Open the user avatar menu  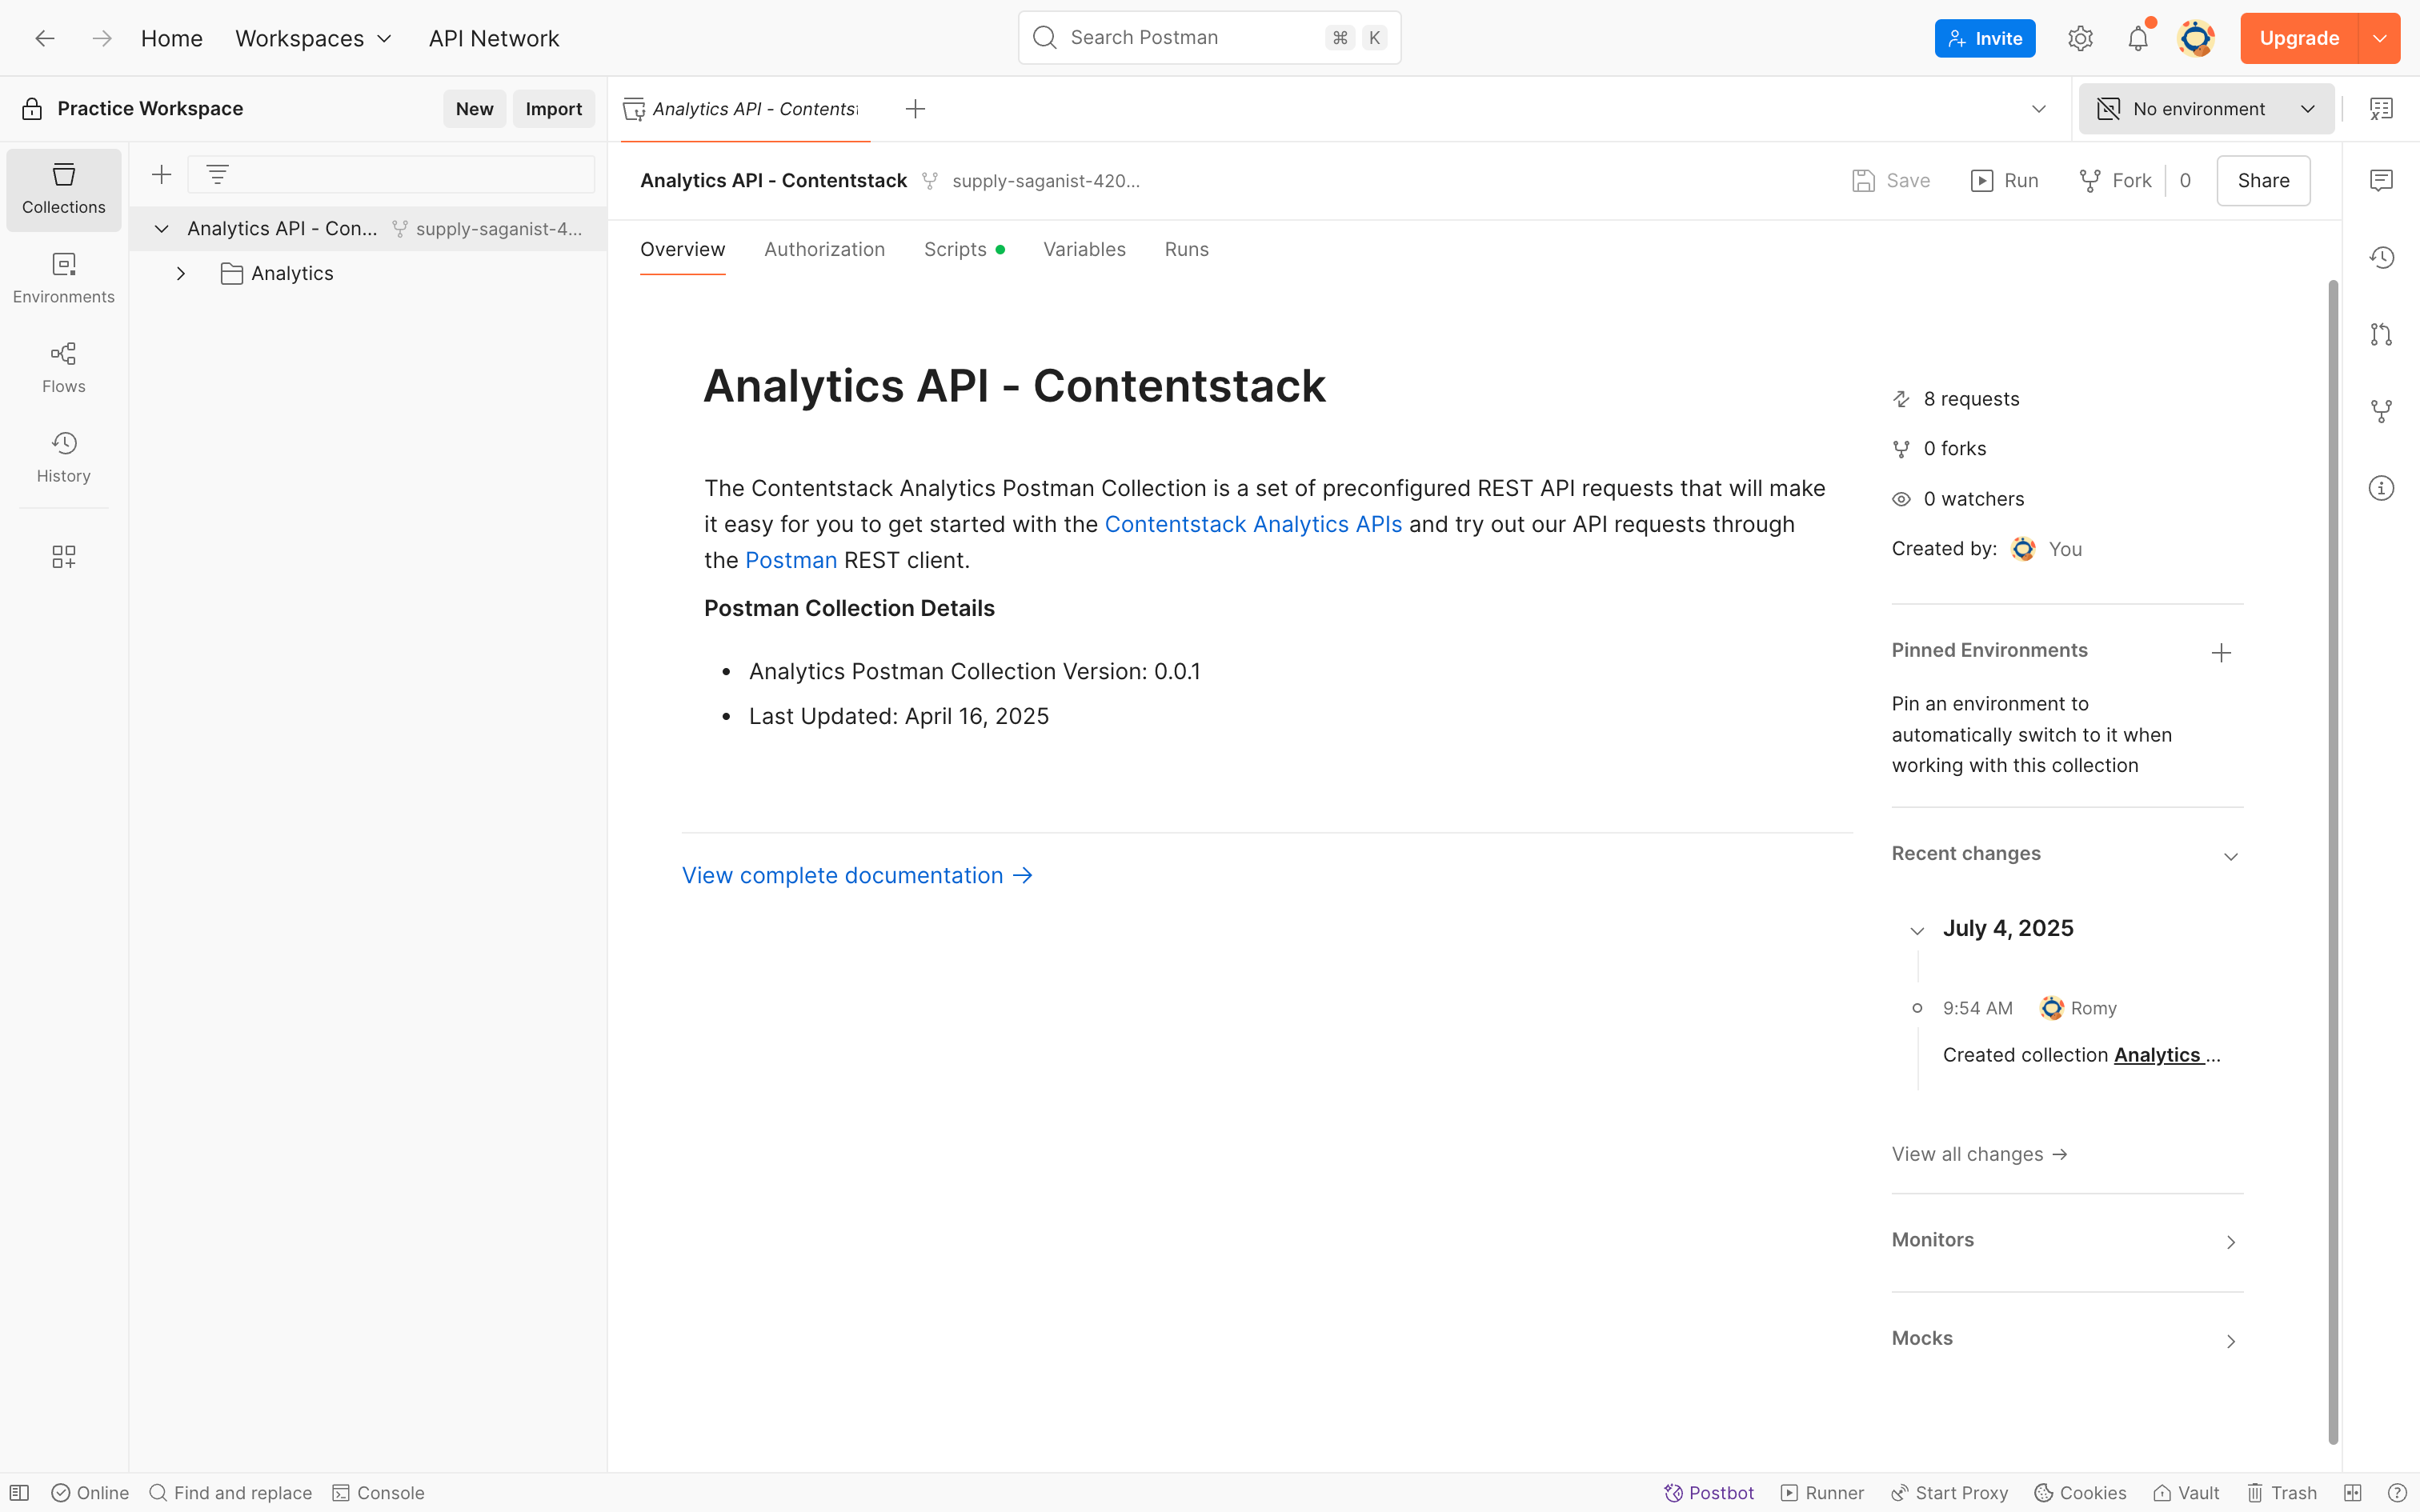[x=2196, y=38]
